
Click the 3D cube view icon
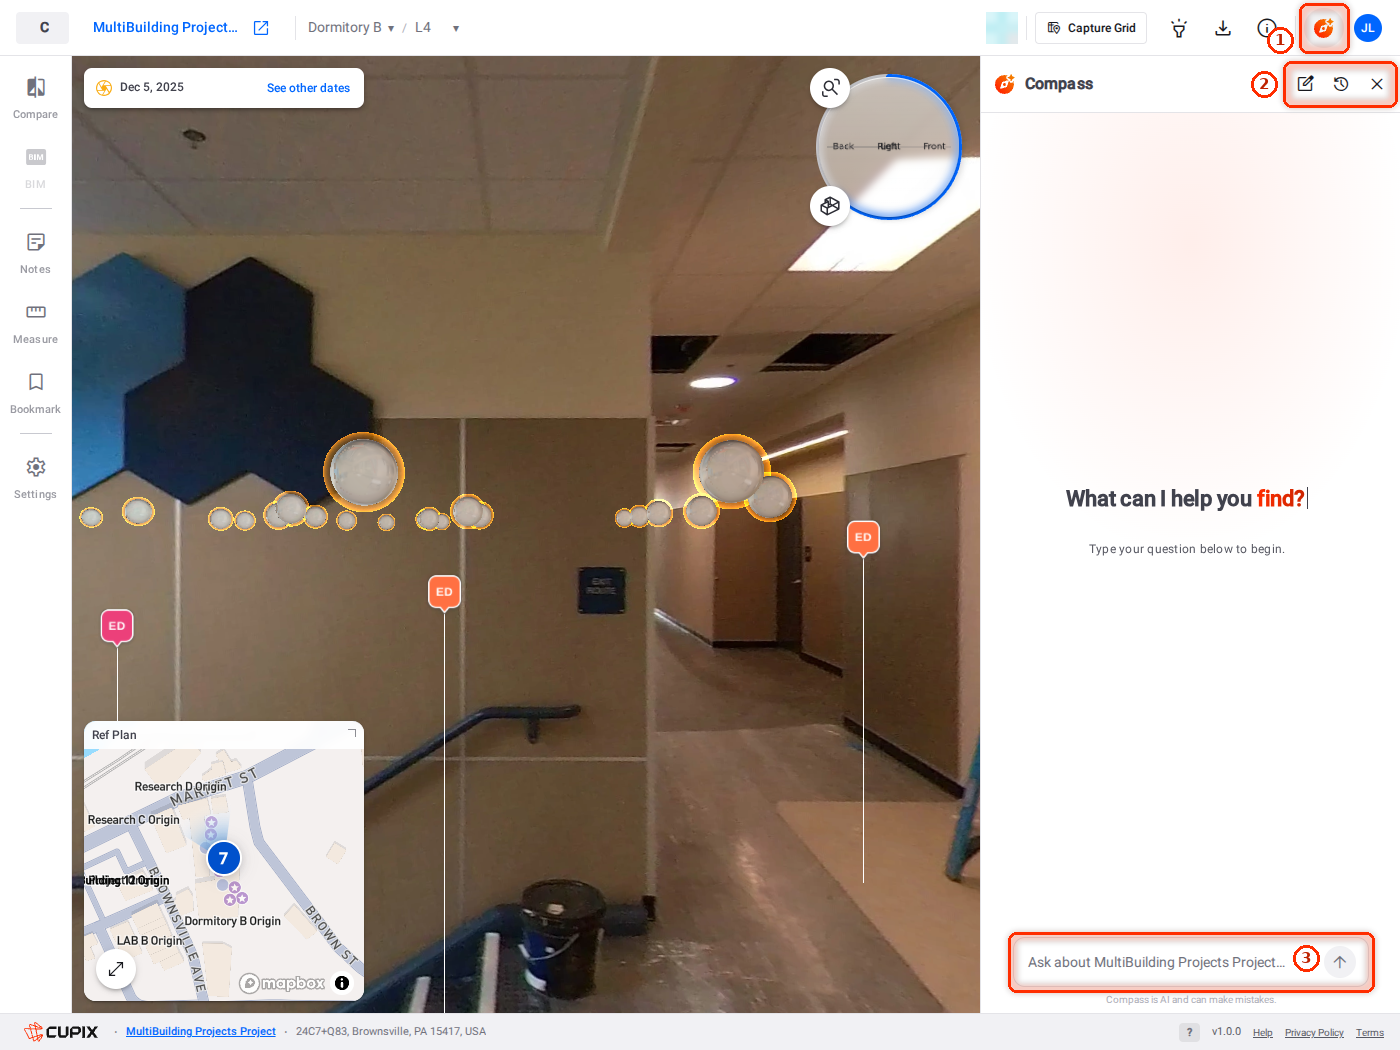point(830,206)
